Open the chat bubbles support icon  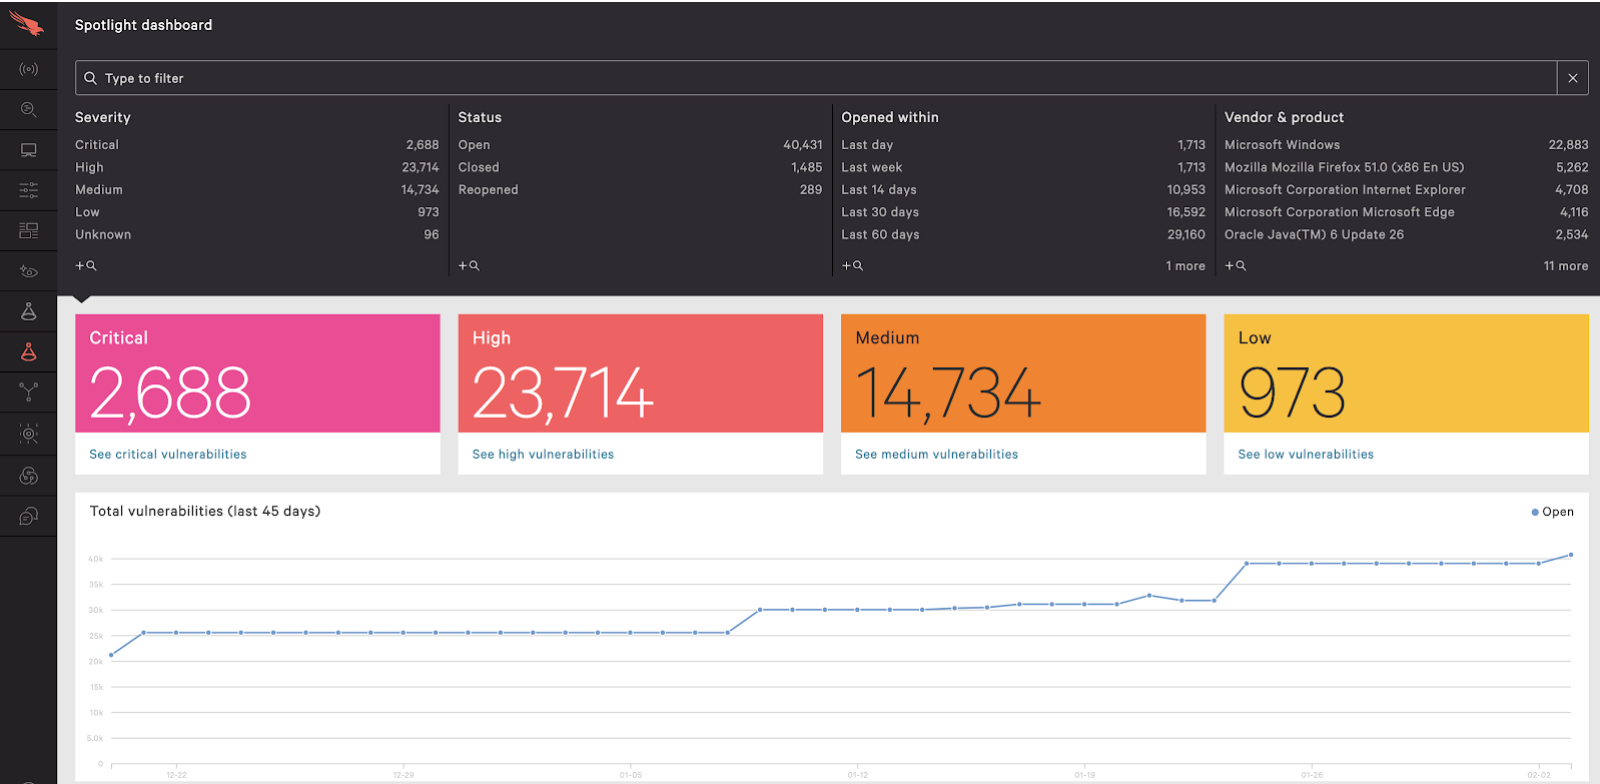tap(28, 516)
